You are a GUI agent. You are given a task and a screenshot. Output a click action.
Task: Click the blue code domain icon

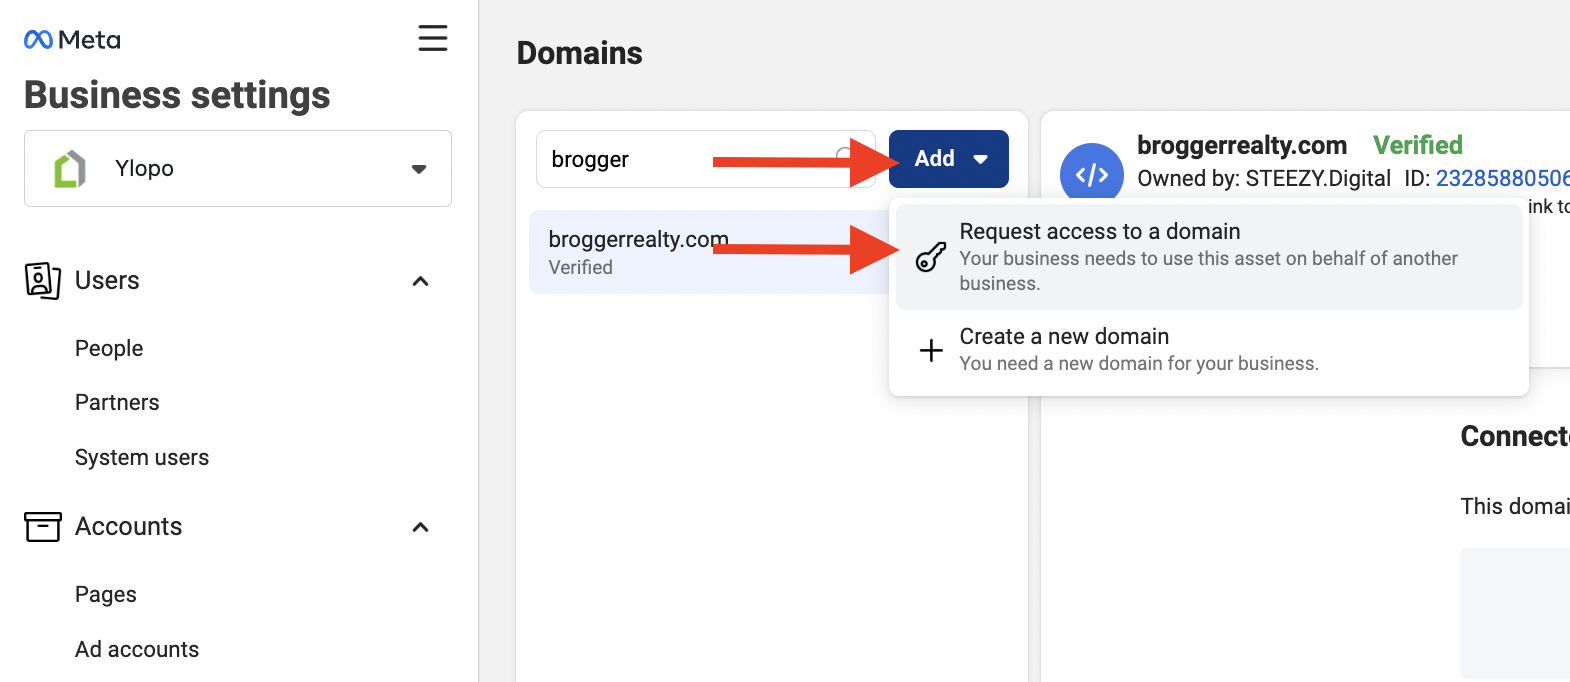[x=1092, y=175]
